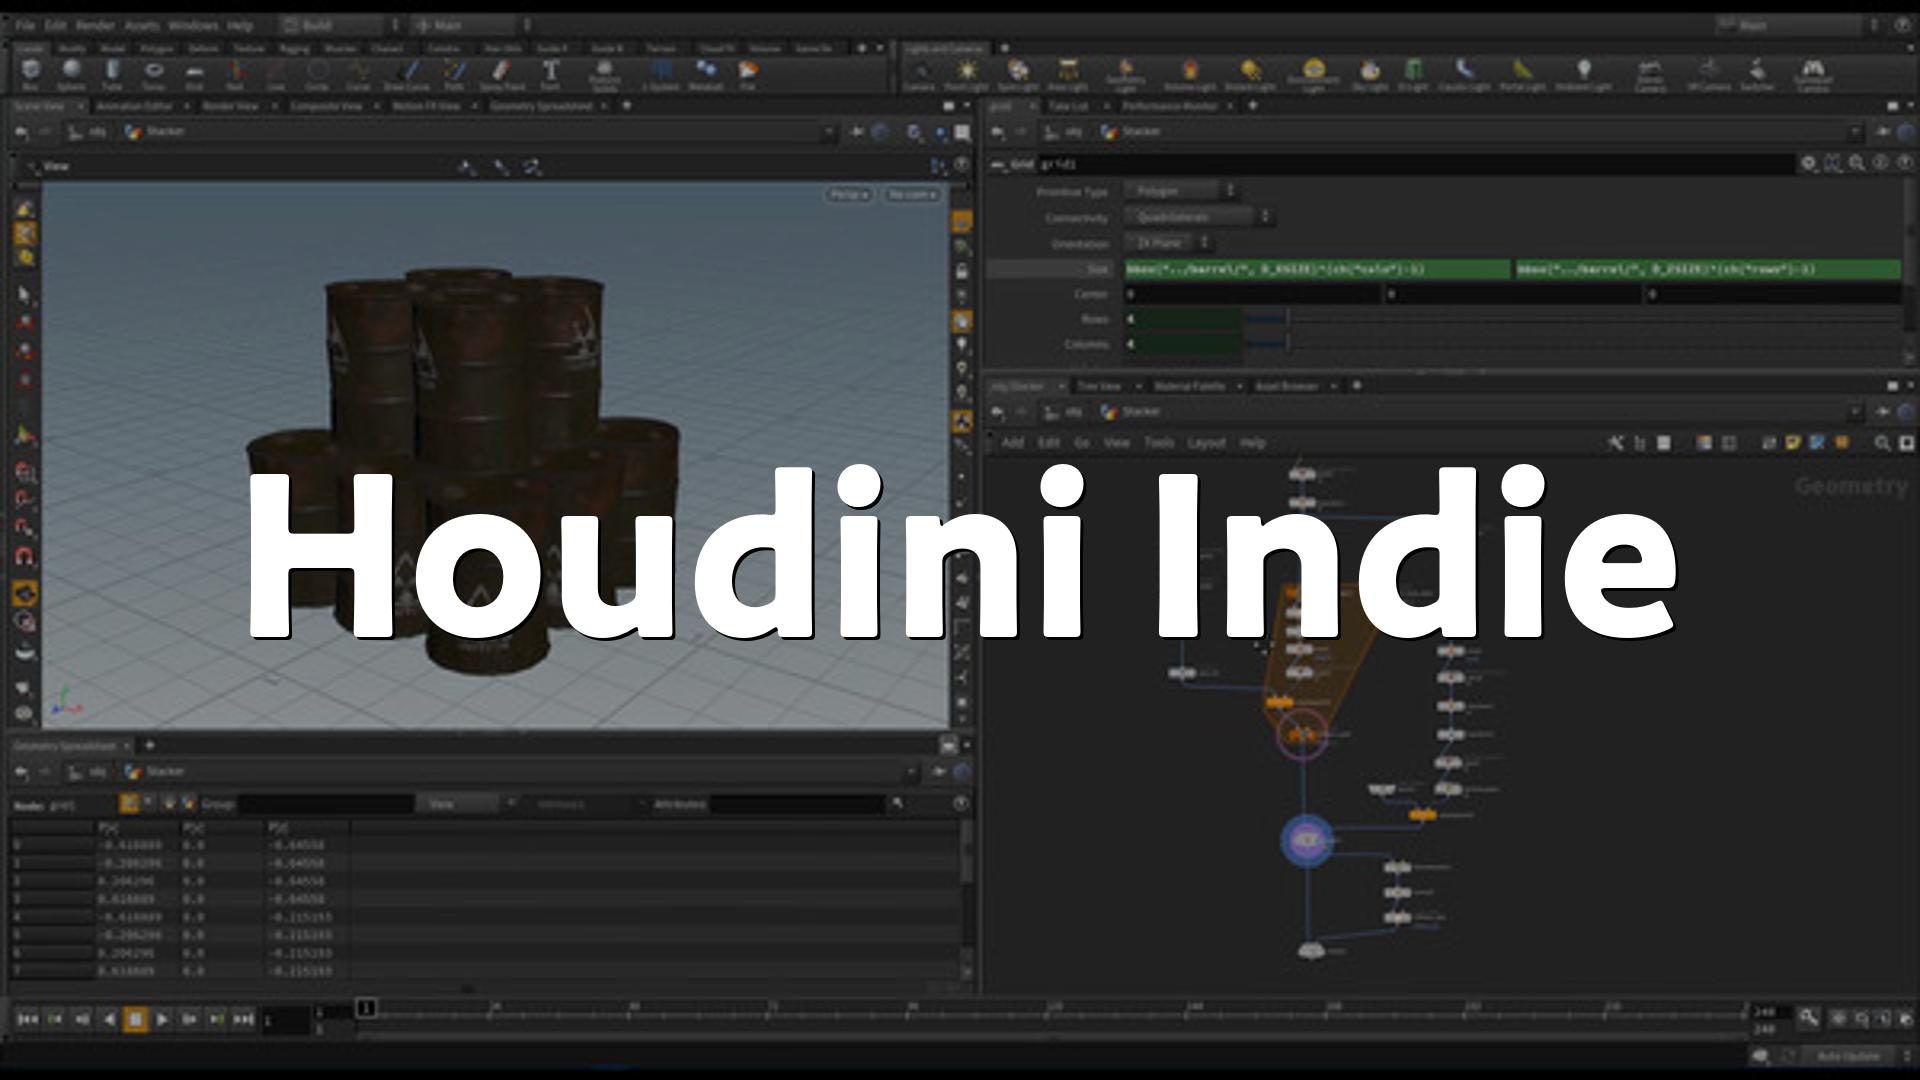Add an Ambient Light from the shelf

(1584, 74)
